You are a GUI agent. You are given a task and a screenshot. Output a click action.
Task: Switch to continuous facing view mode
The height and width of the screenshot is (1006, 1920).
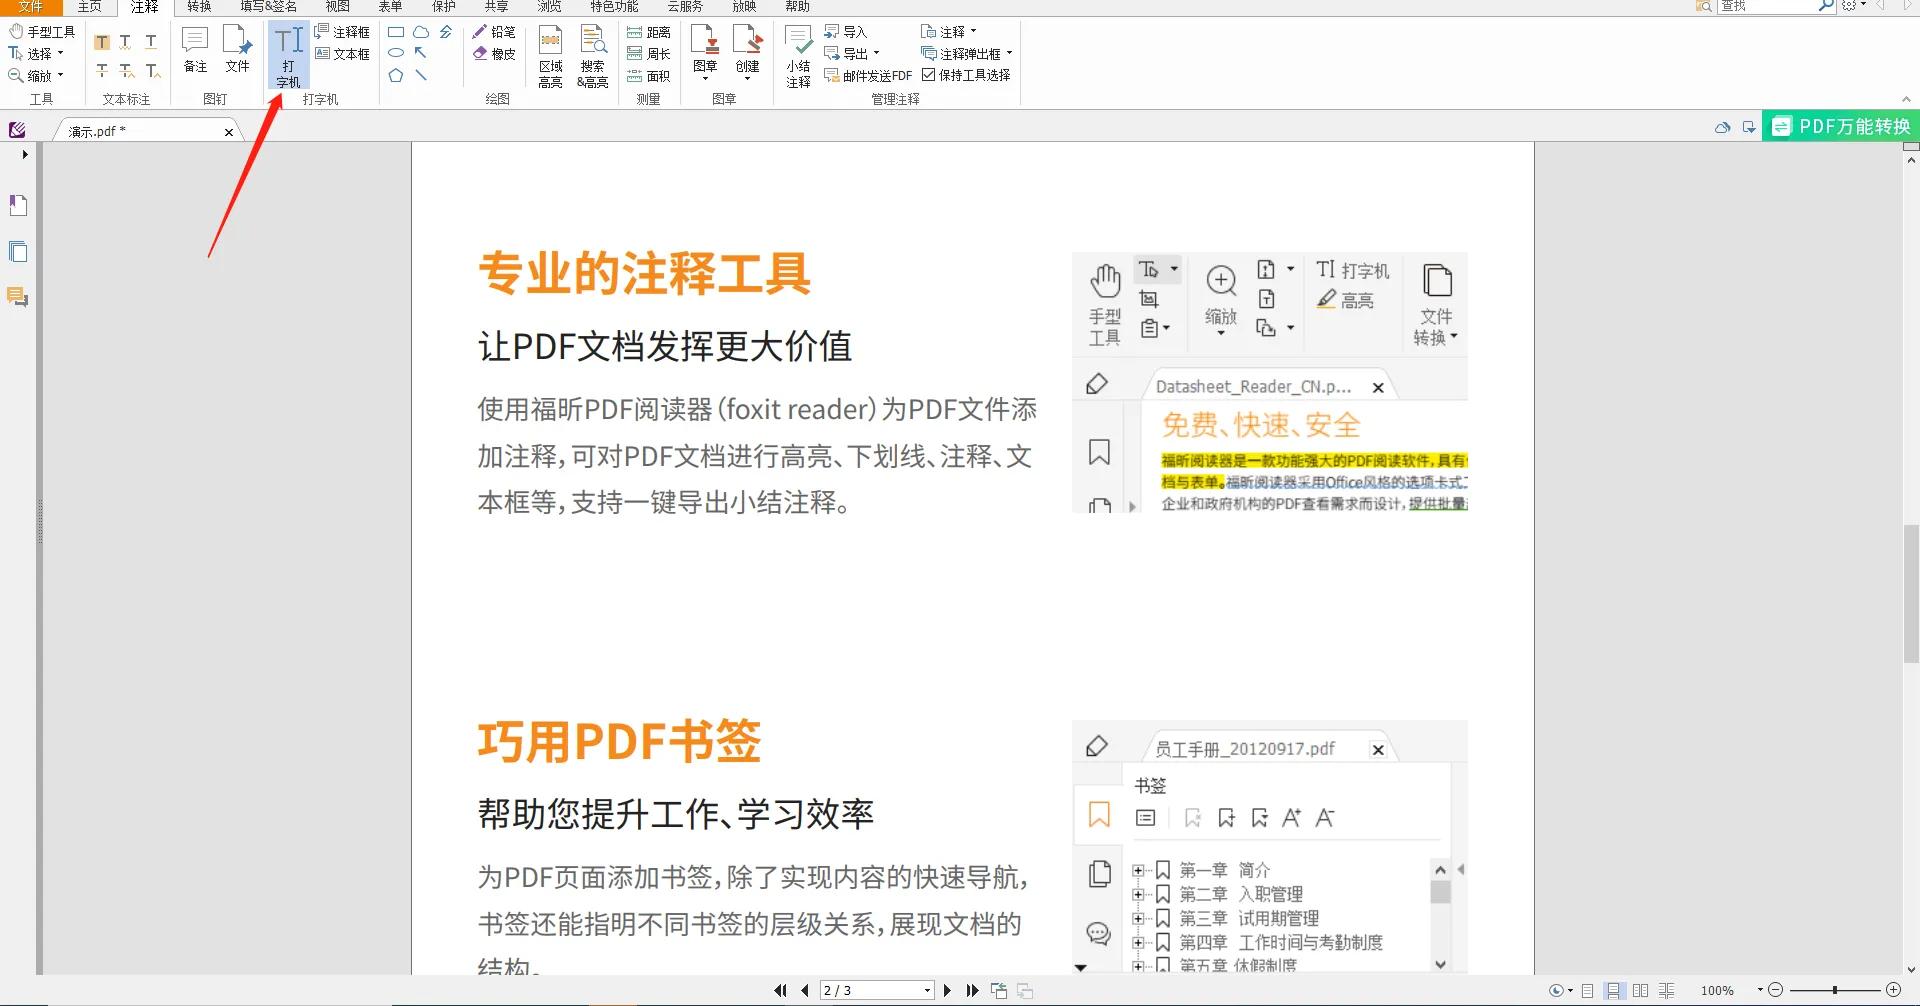click(1666, 991)
